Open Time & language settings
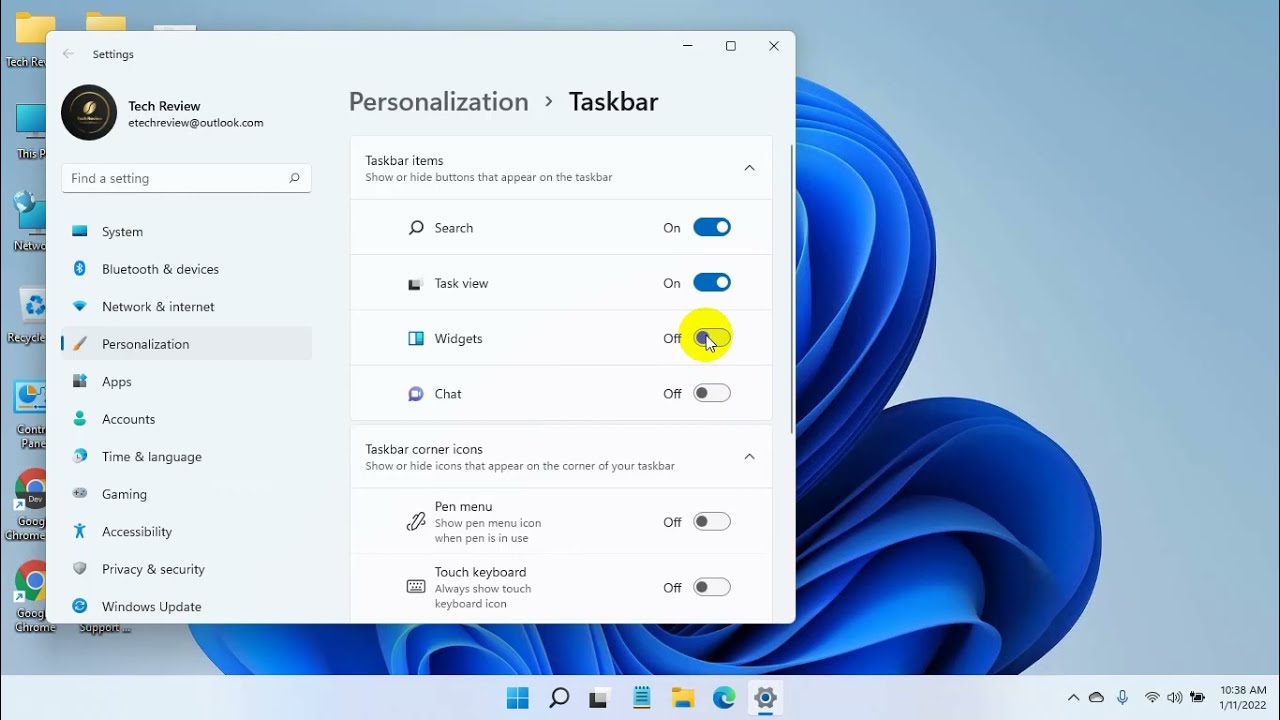 186,456
